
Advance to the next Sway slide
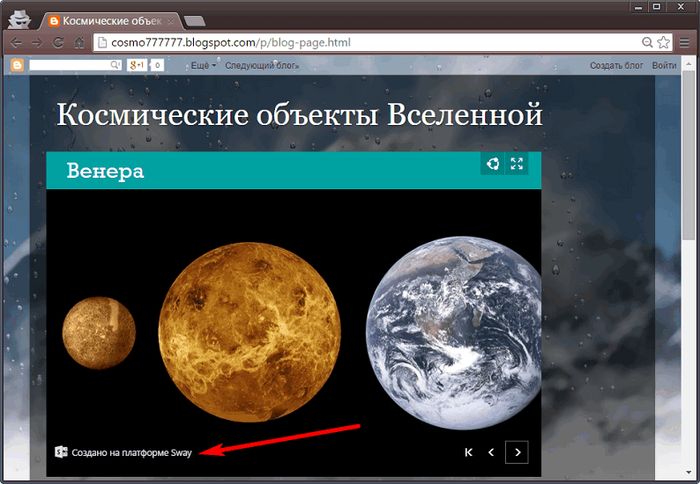[x=516, y=453]
